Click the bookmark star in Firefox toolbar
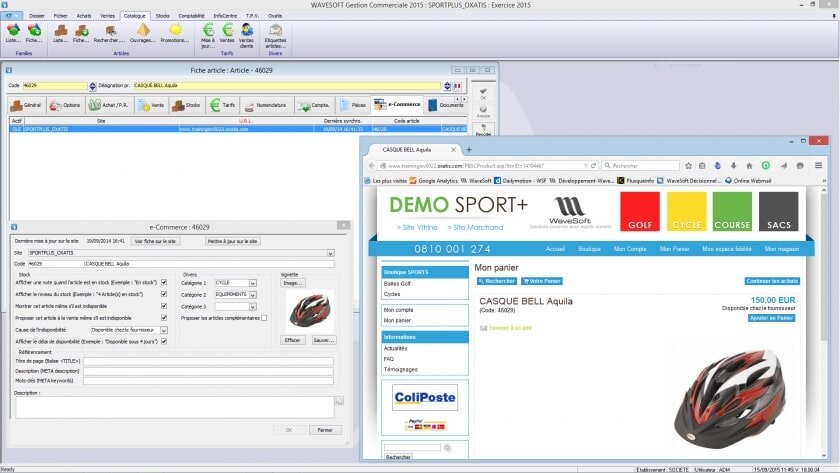The width and height of the screenshot is (840, 473). coord(688,165)
